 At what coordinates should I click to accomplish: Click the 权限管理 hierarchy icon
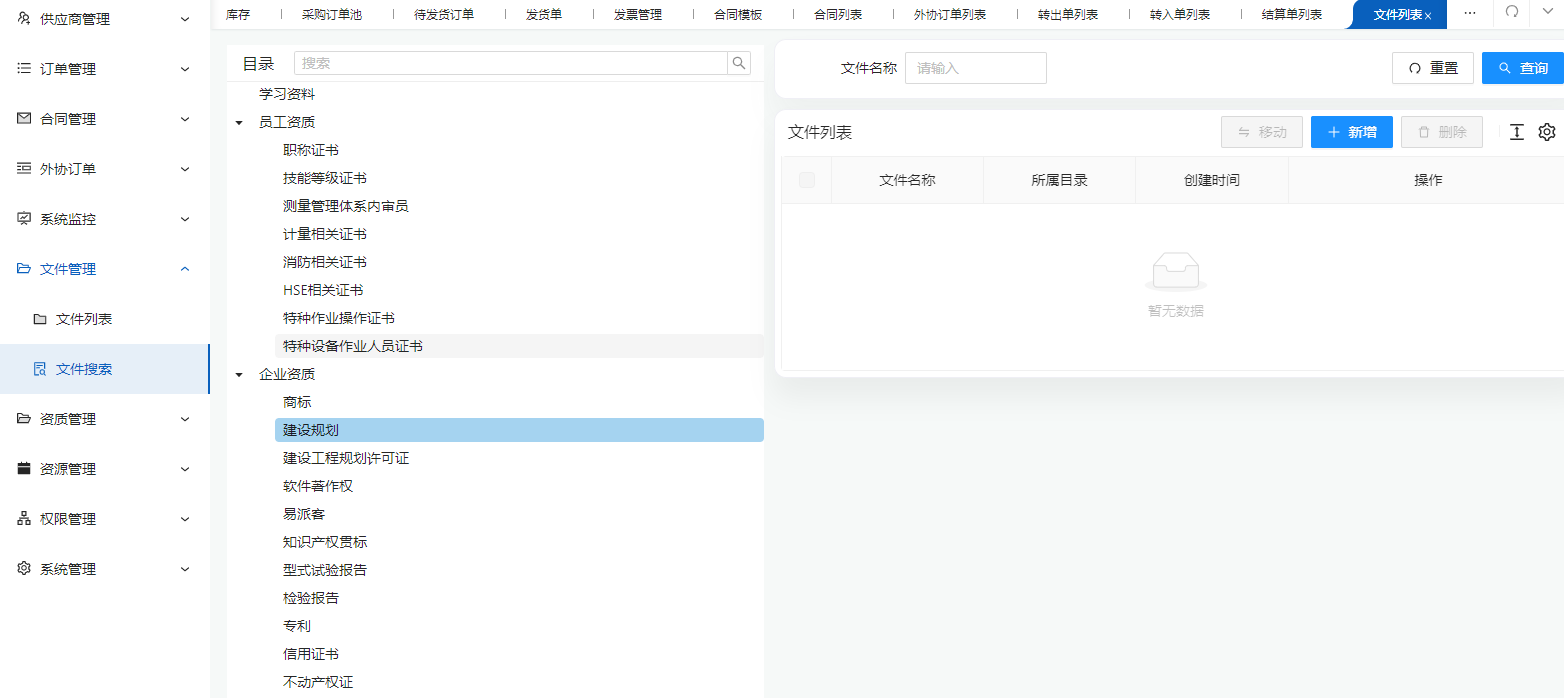pos(24,519)
